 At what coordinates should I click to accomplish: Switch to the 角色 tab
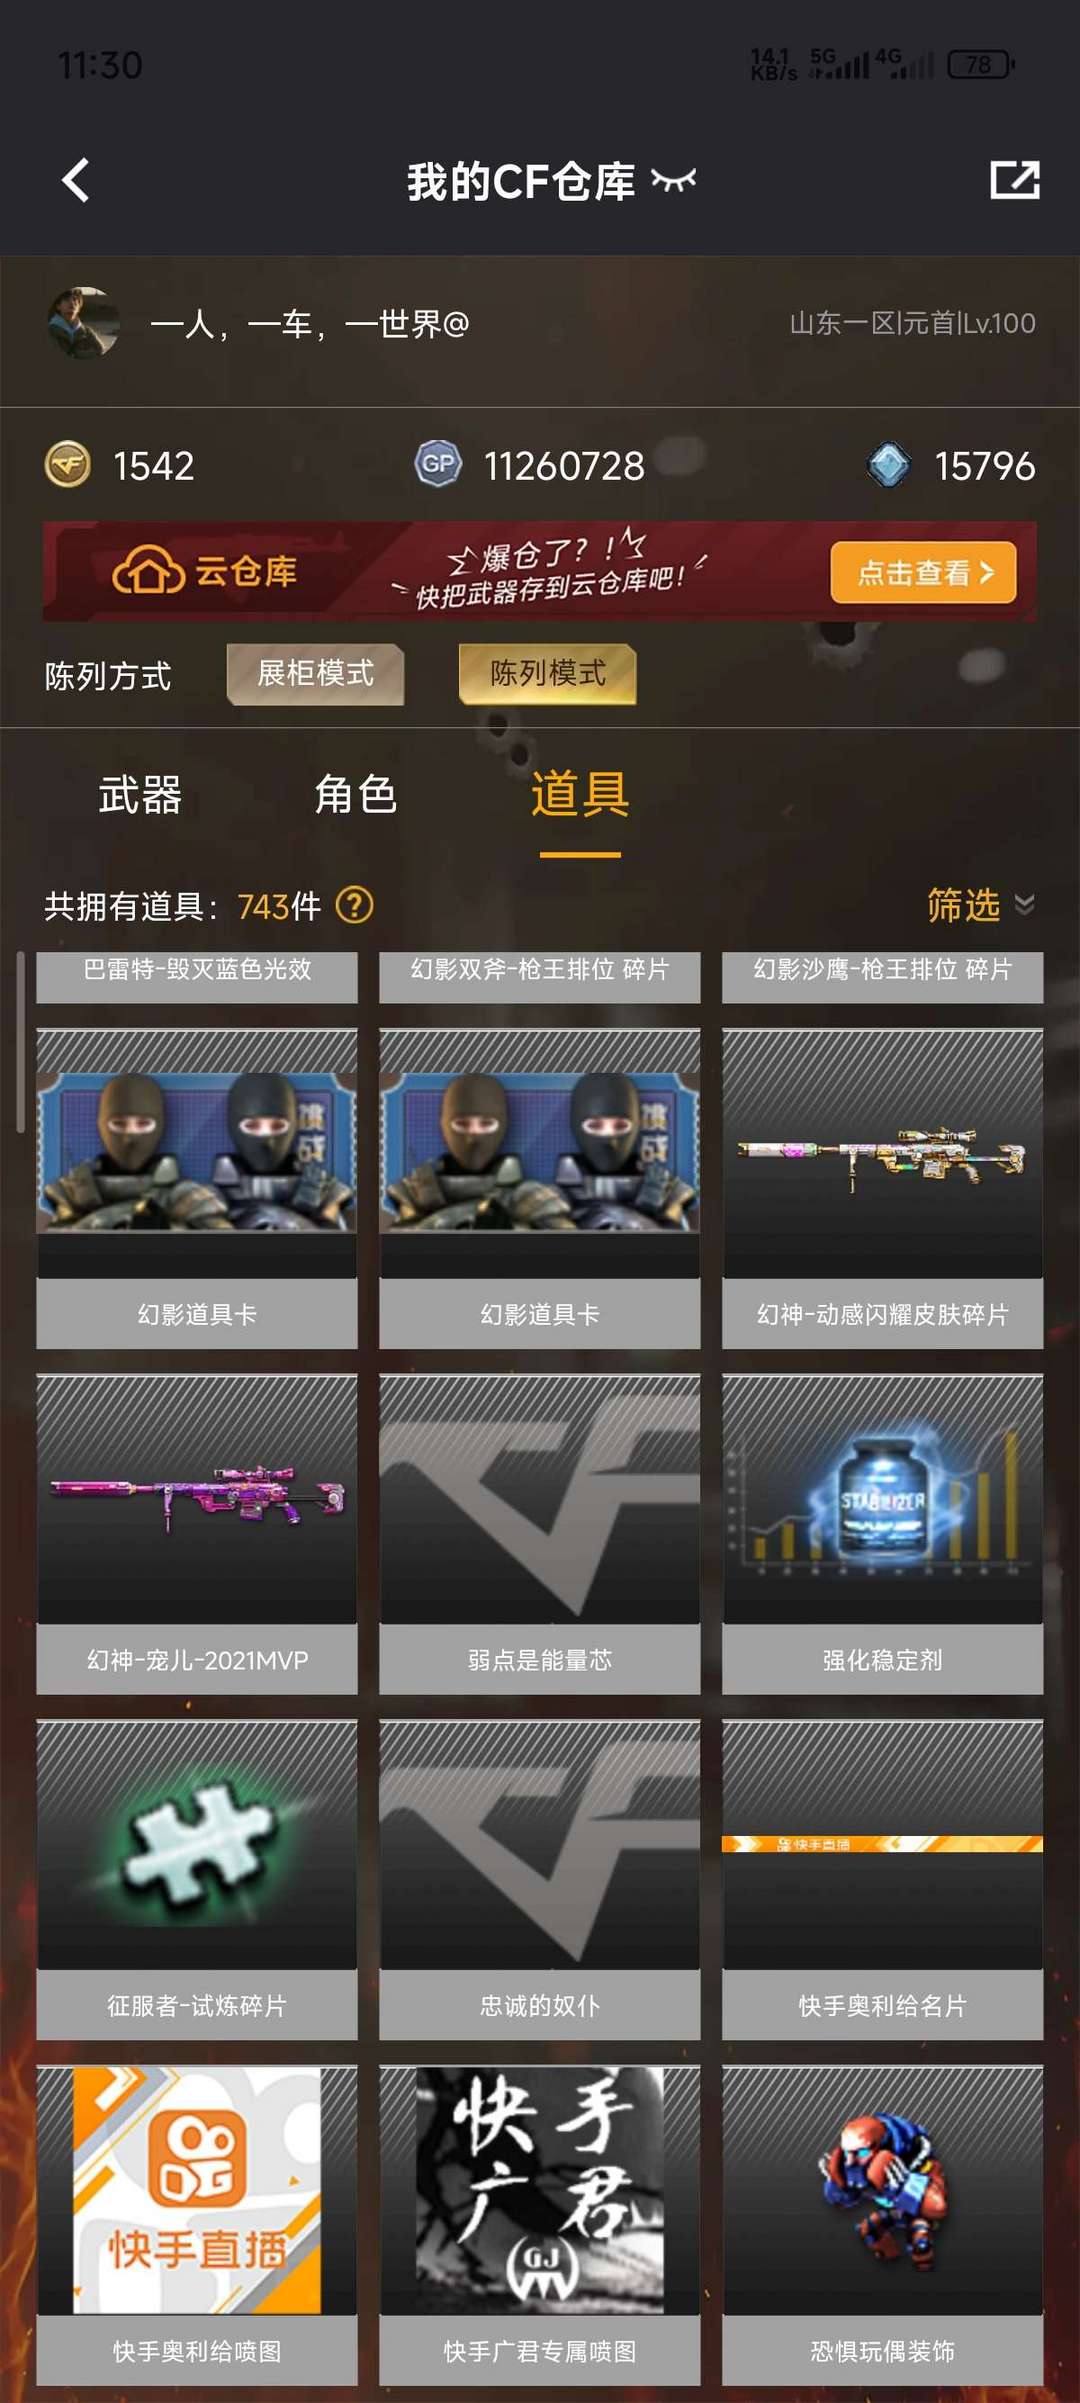tap(356, 796)
